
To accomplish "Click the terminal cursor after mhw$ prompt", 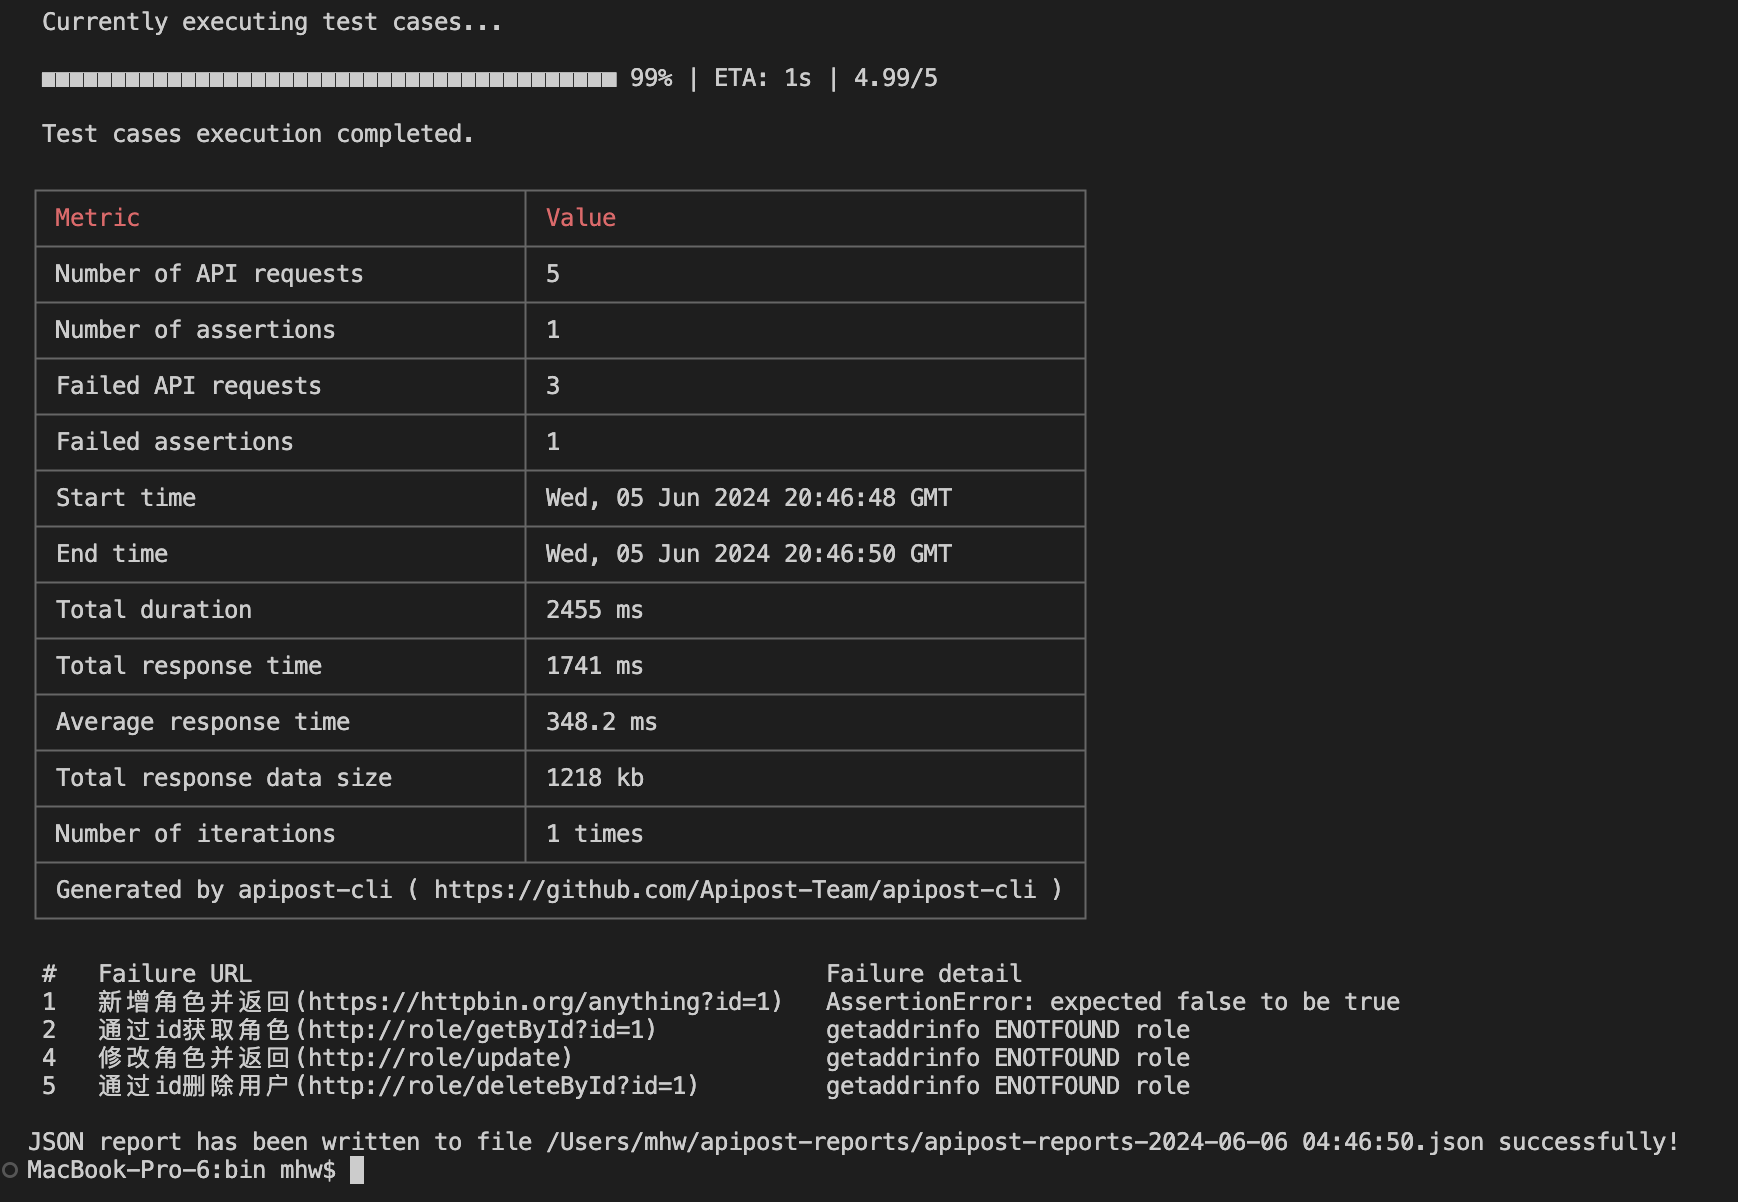I will 357,1170.
